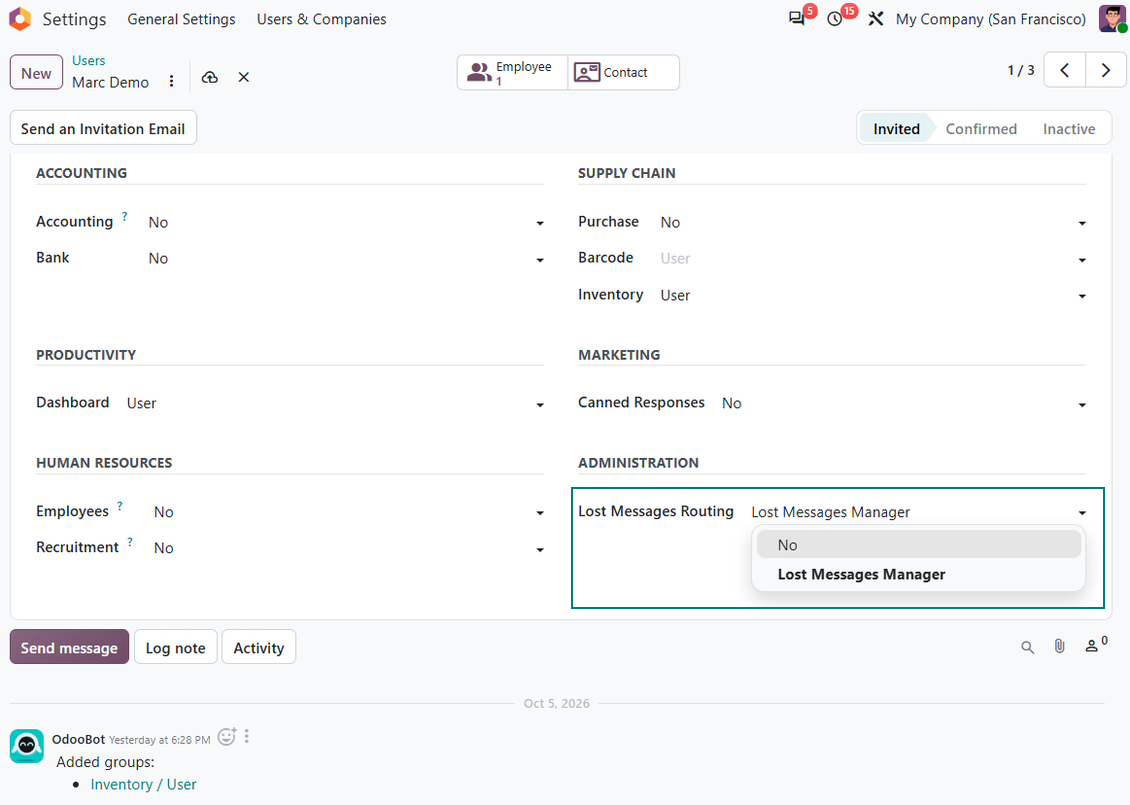Open the Employees access dropdown
Screen dimensions: 1130x805
point(349,512)
